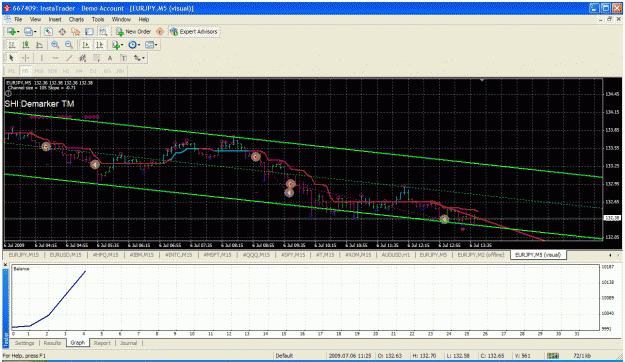Screen dimensions: 625x362
Task: Click the SHI Demarker TM label
Action: coord(39,104)
